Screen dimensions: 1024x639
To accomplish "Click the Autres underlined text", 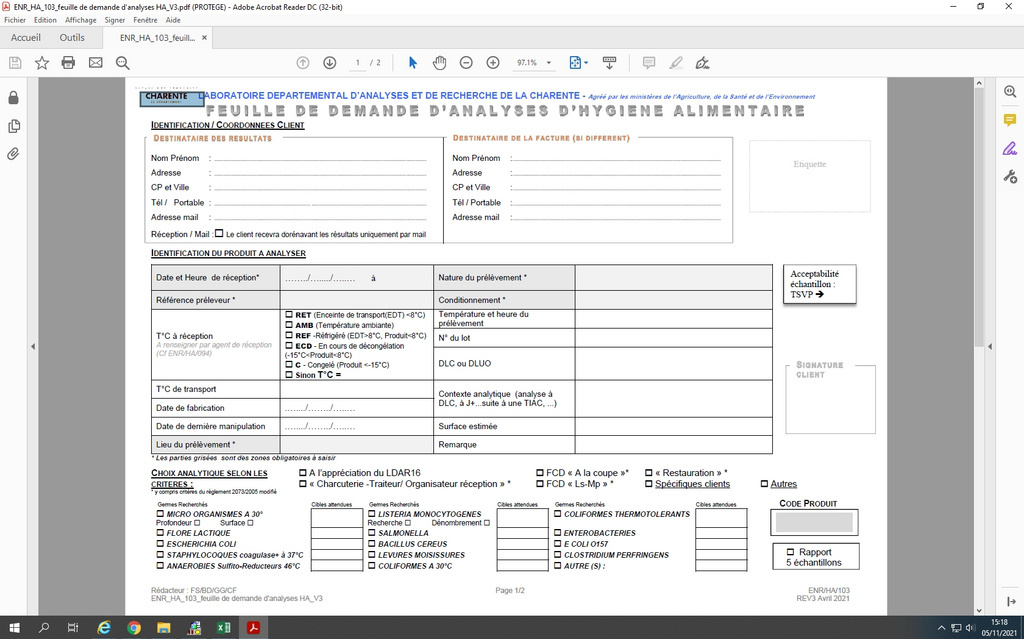I will point(784,484).
